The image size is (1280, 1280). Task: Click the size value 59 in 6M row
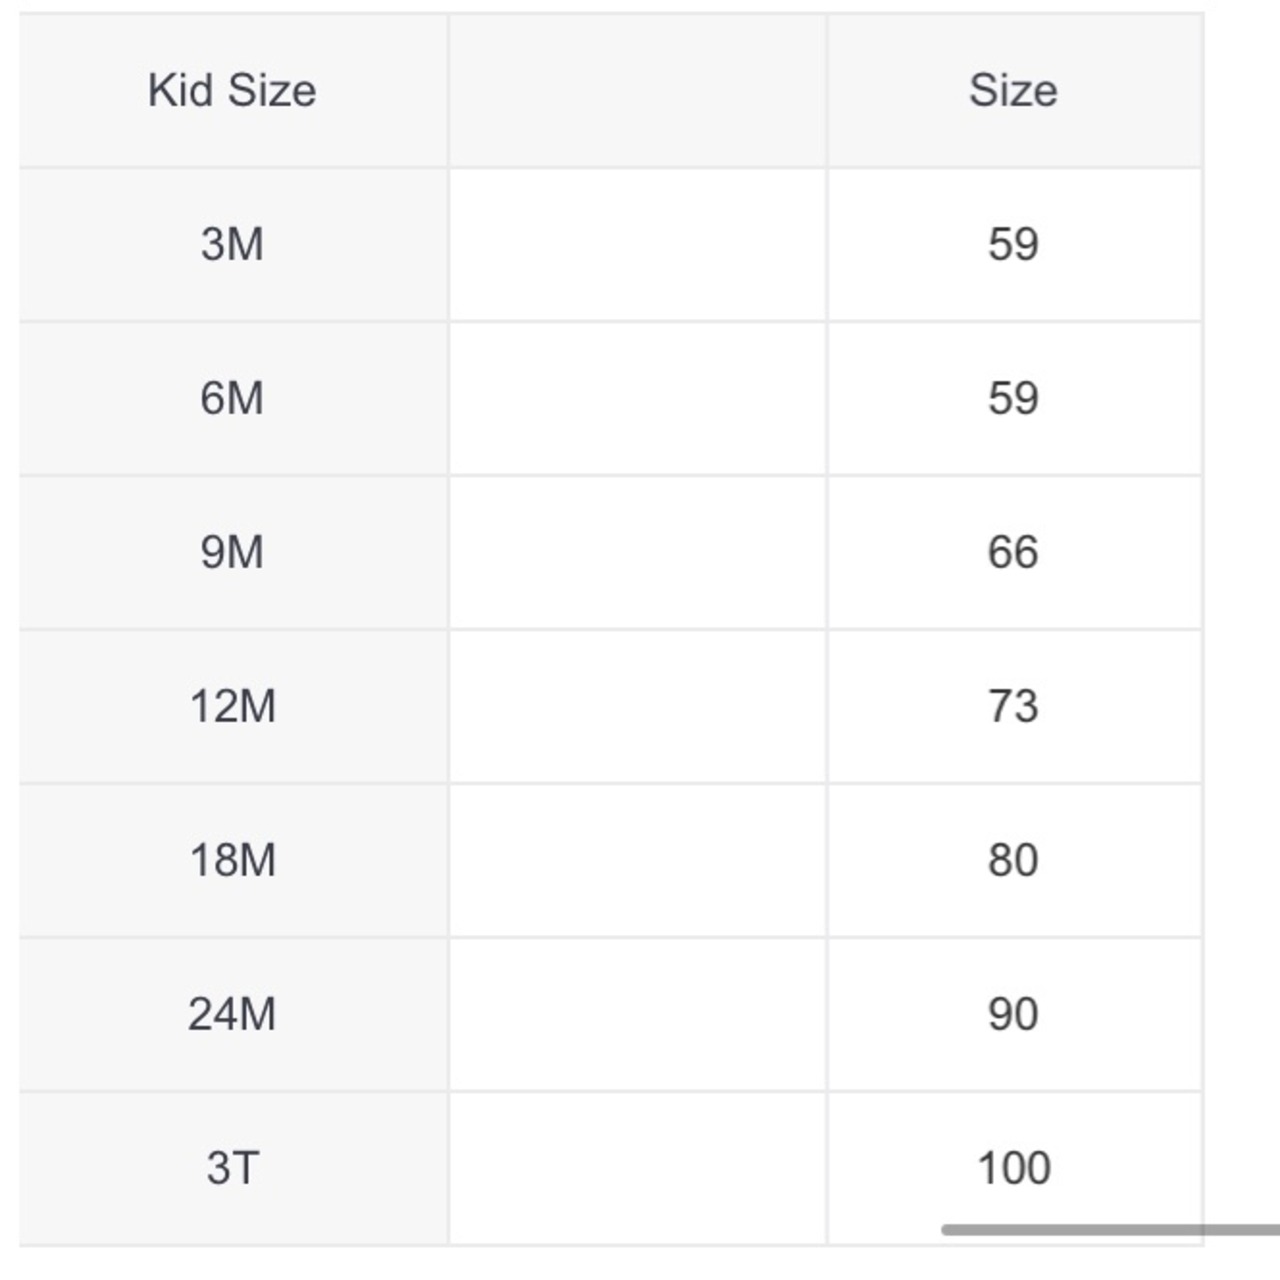pos(1014,399)
